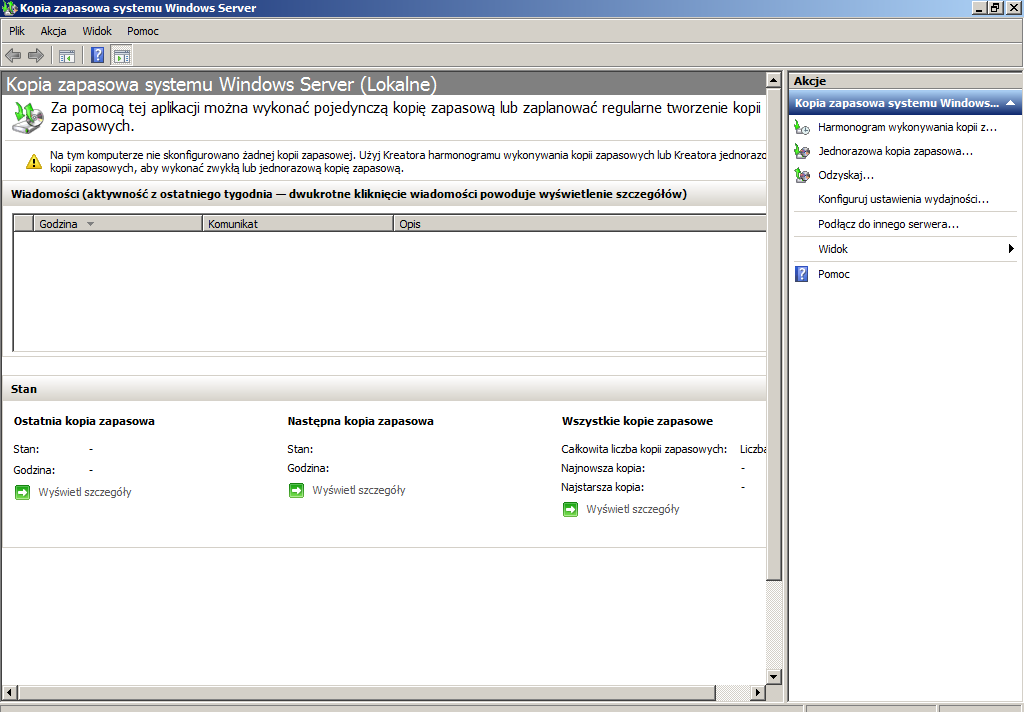The image size is (1024, 712).
Task: Click green arrow under Wszystkie kopie zapasowe
Action: point(570,509)
